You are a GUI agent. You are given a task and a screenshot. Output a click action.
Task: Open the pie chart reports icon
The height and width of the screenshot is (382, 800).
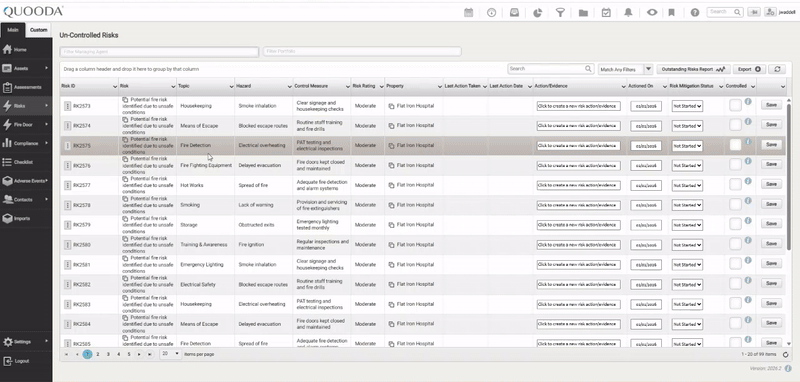click(x=537, y=13)
